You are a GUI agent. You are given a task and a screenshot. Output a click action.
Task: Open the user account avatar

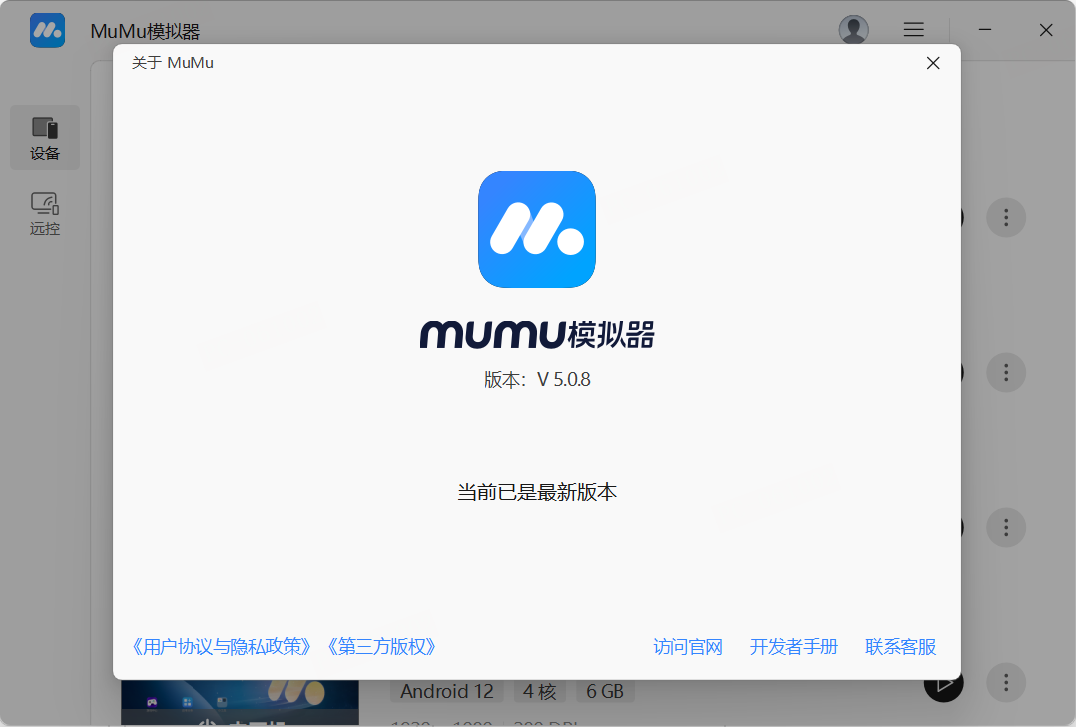click(x=853, y=30)
